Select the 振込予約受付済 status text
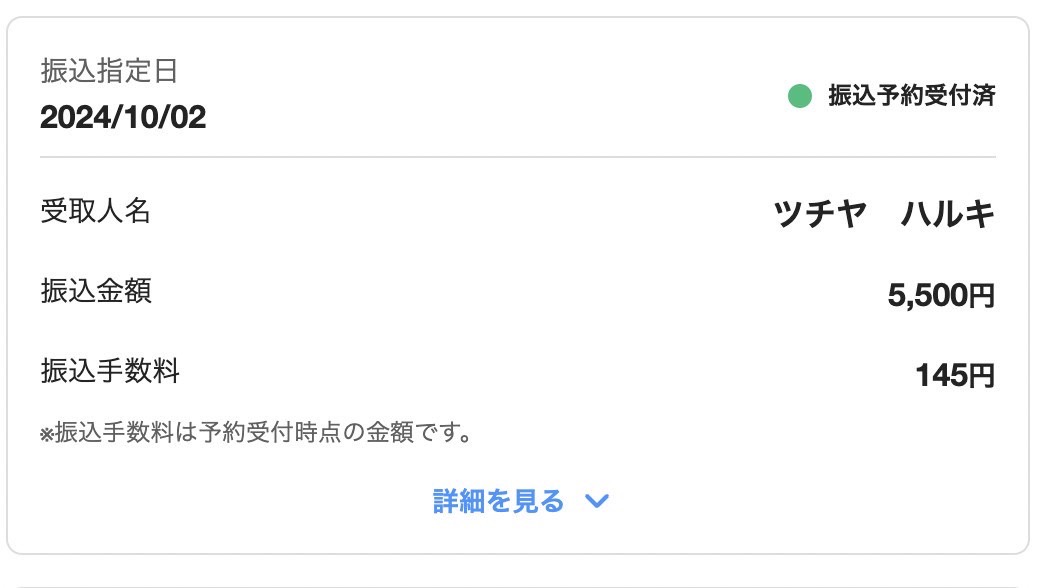 point(911,95)
